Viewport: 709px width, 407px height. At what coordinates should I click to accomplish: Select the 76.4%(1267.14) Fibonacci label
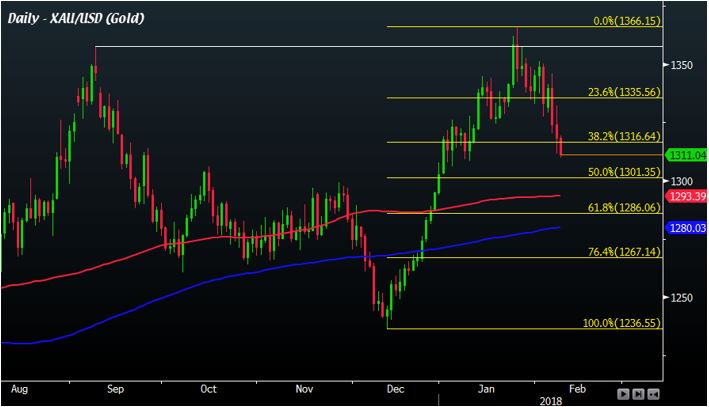tap(624, 251)
